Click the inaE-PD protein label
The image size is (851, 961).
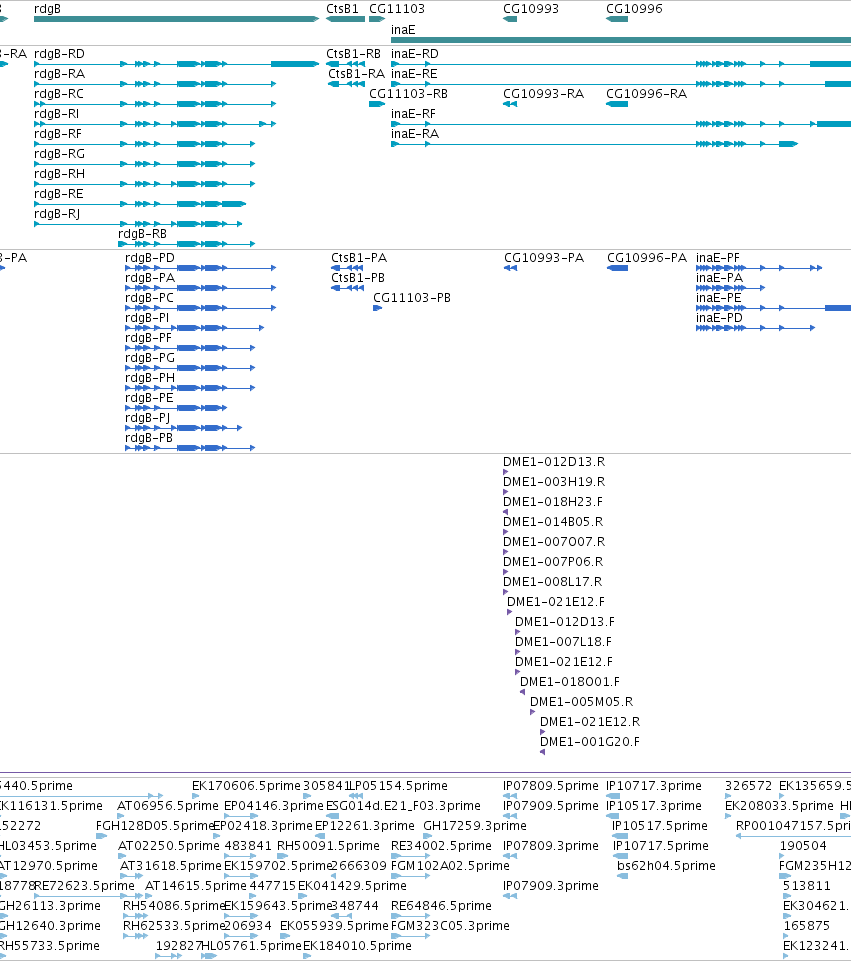(719, 318)
